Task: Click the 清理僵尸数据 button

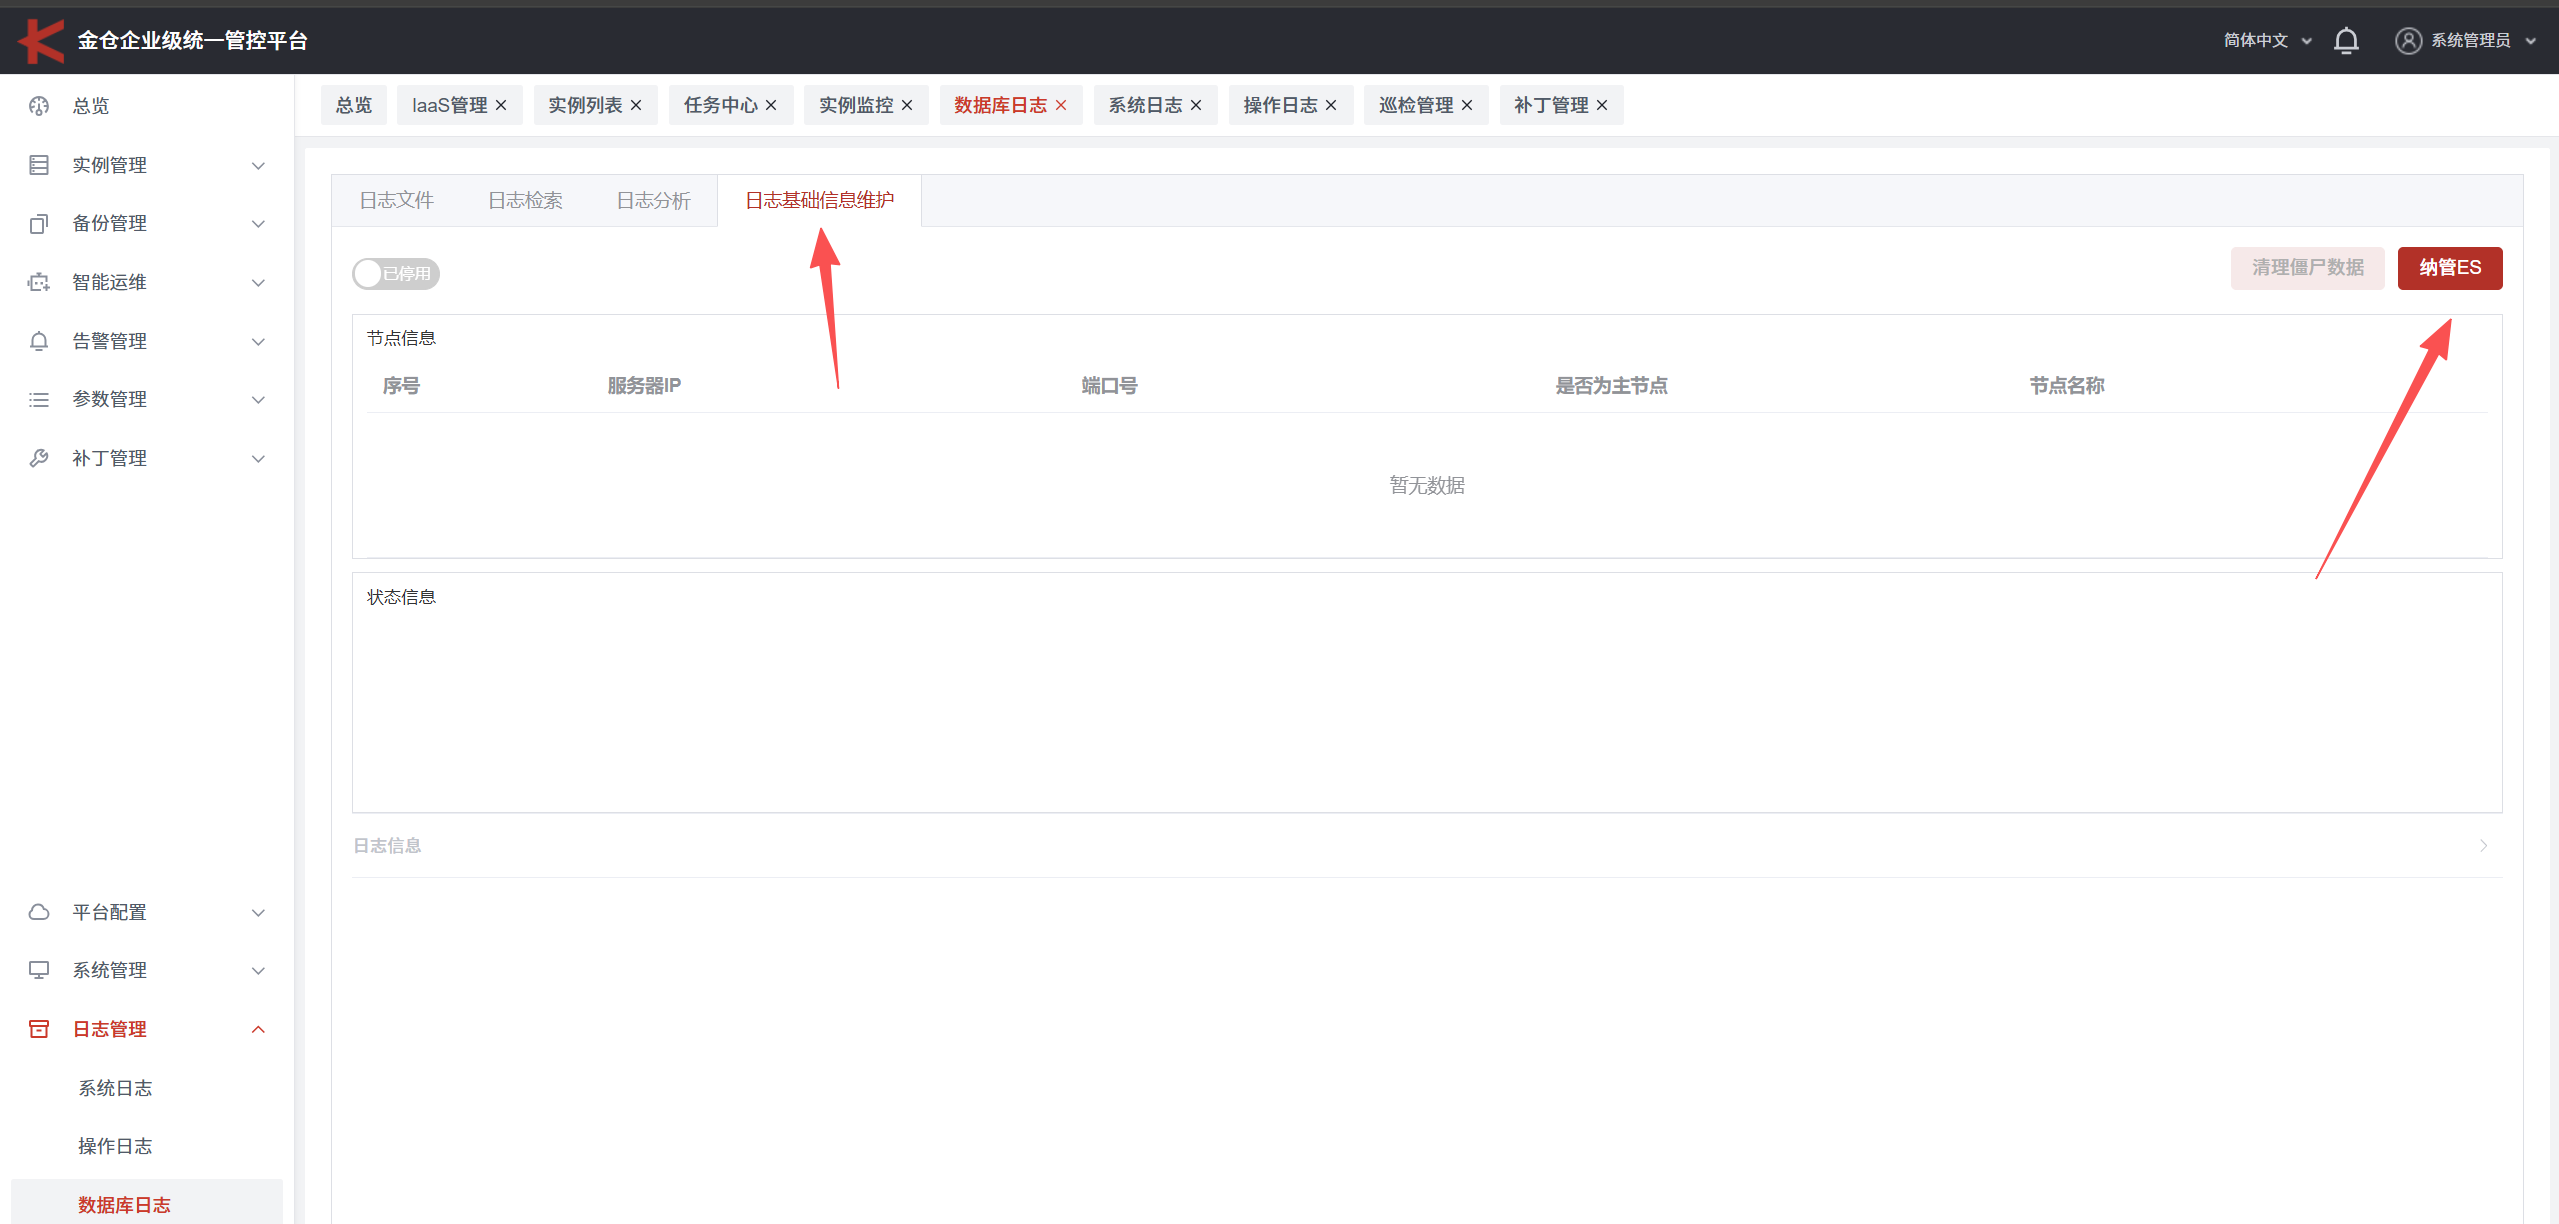Action: click(2307, 268)
